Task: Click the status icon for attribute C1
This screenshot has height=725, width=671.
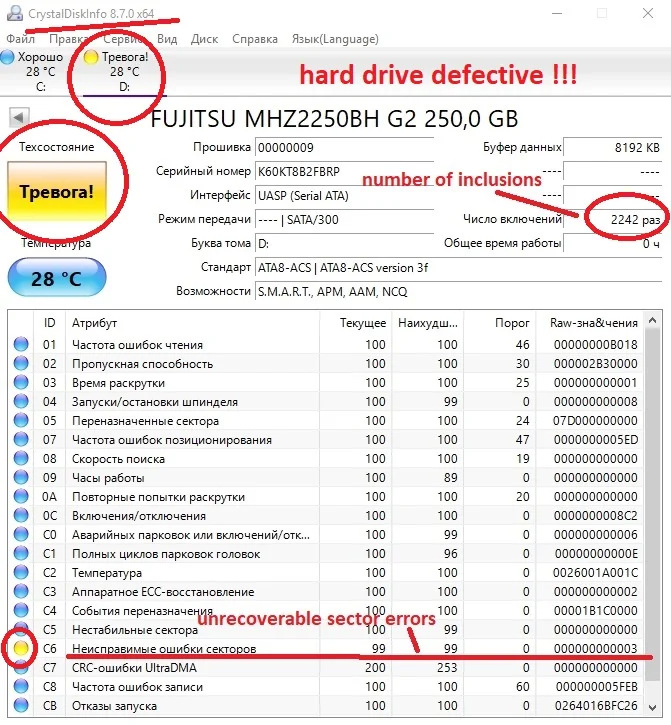Action: (21, 553)
